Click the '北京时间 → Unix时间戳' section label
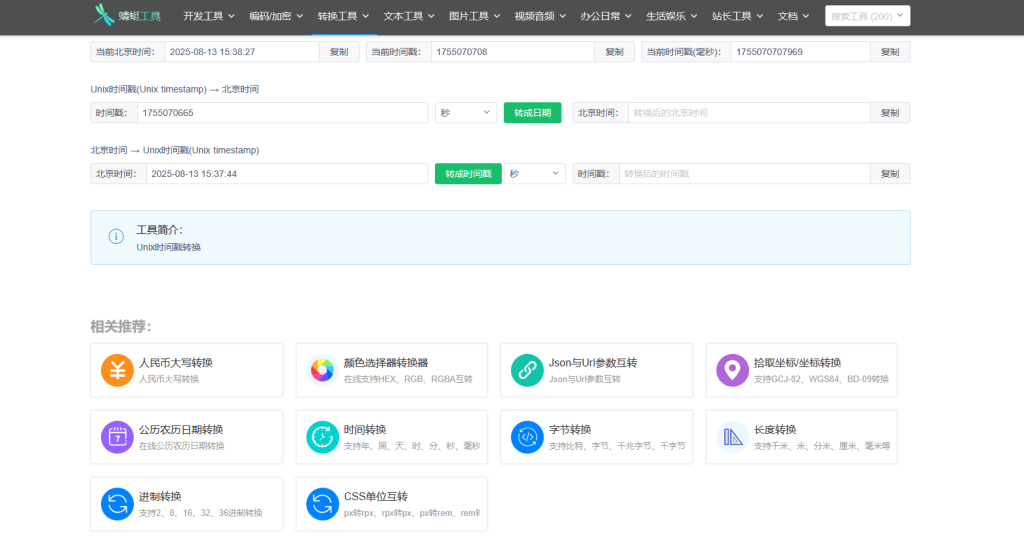The width and height of the screenshot is (1024, 548). [x=174, y=150]
